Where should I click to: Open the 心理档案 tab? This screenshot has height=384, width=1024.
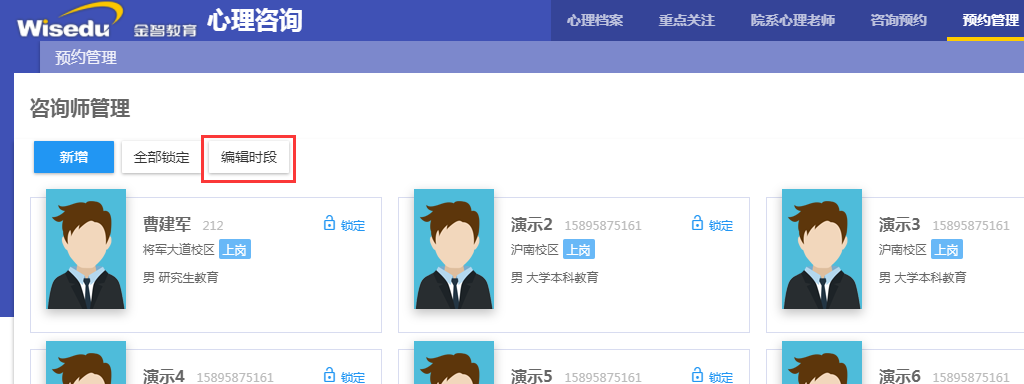point(595,20)
